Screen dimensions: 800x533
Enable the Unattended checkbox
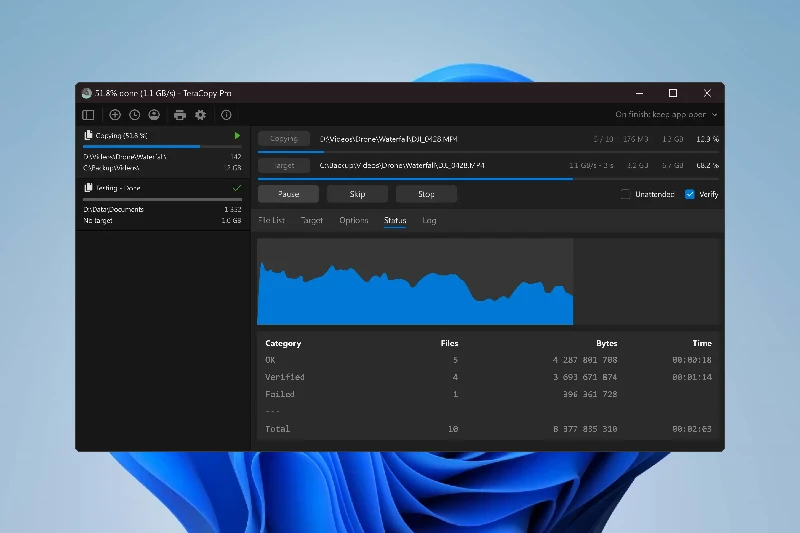tap(626, 194)
